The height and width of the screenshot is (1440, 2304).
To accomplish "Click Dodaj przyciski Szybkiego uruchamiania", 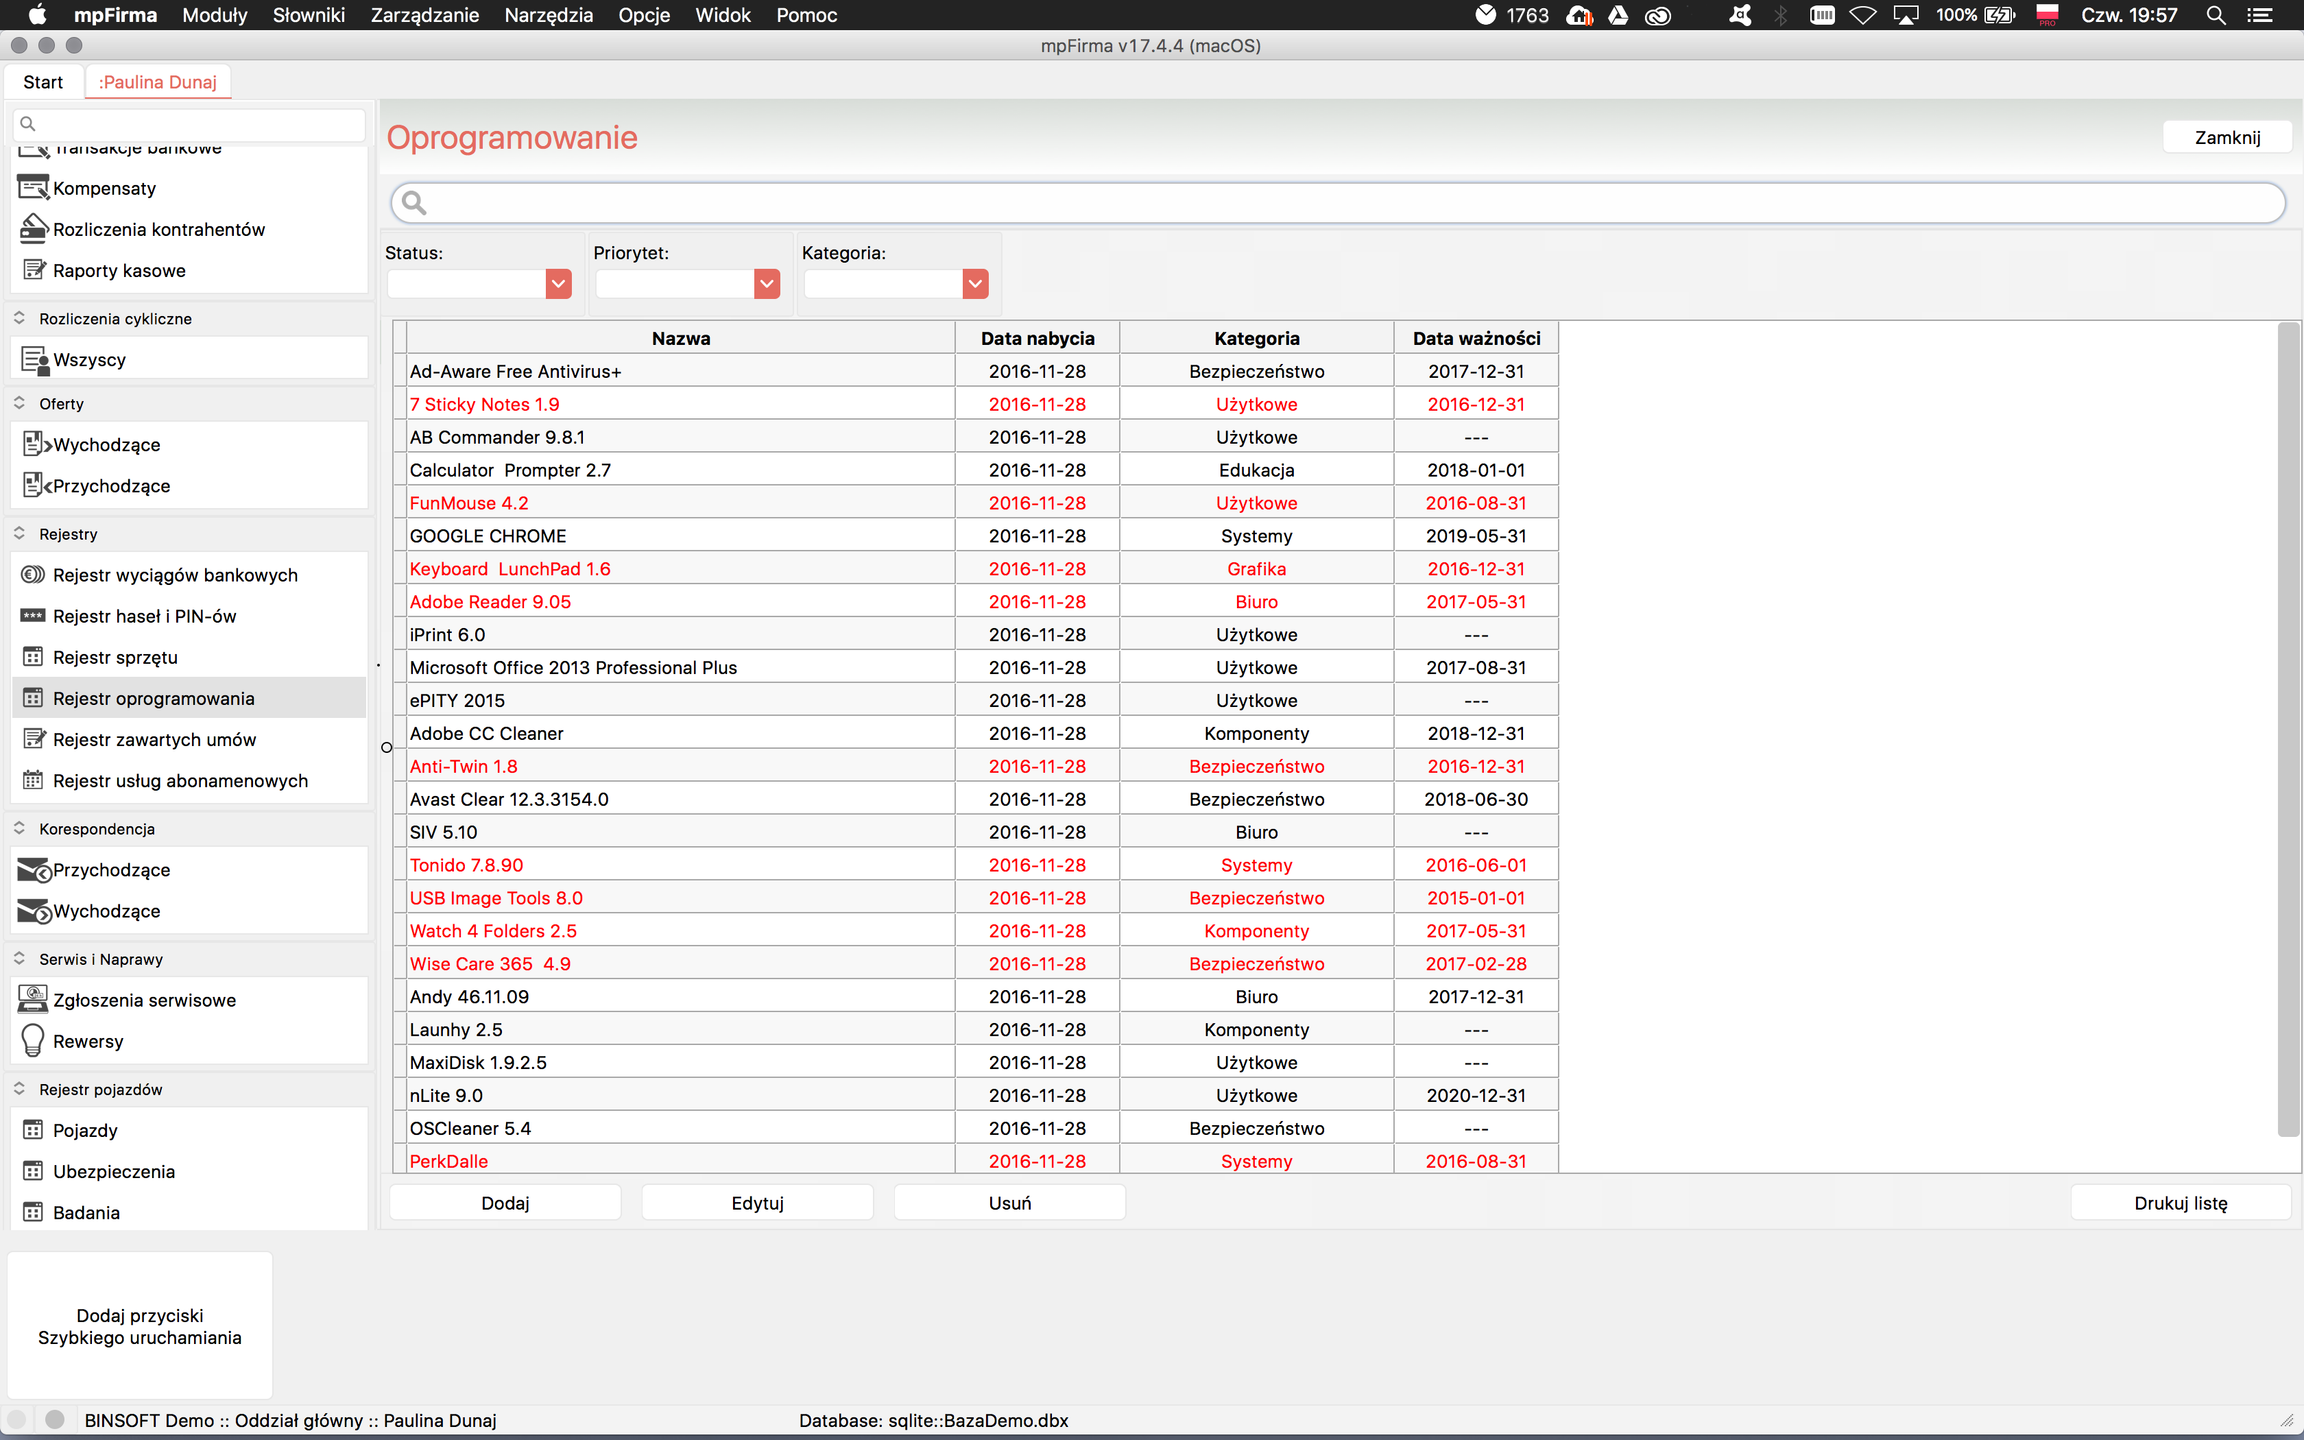I will coord(140,1326).
